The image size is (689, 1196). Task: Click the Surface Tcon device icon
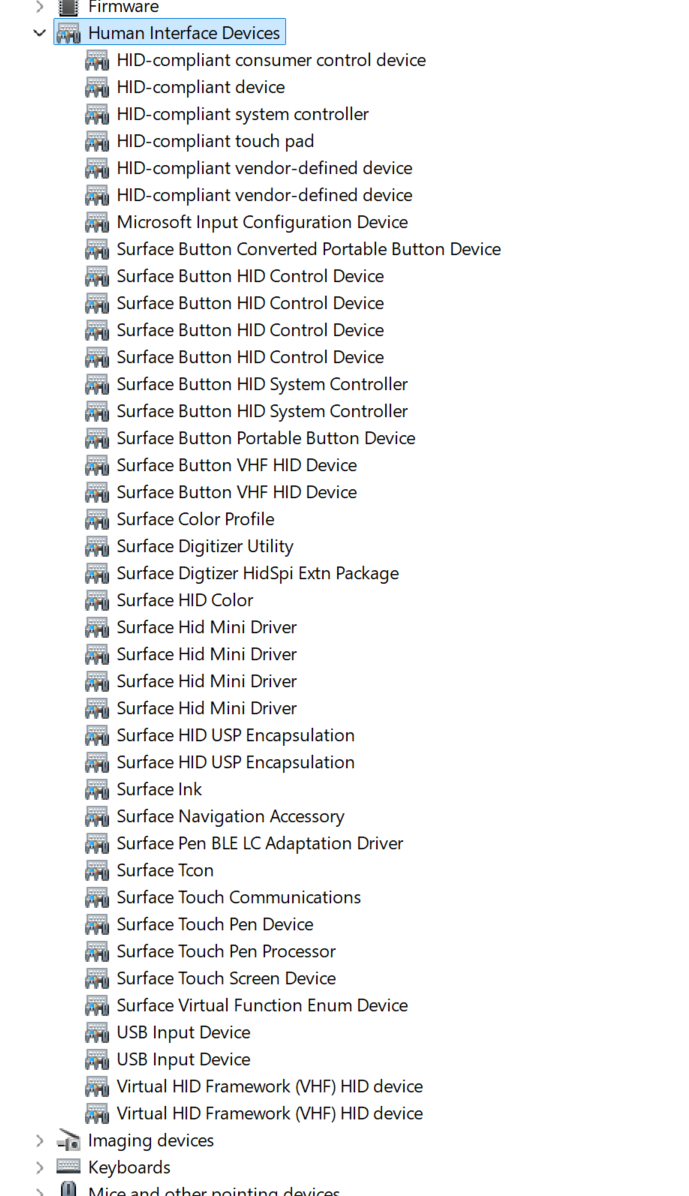click(x=97, y=870)
